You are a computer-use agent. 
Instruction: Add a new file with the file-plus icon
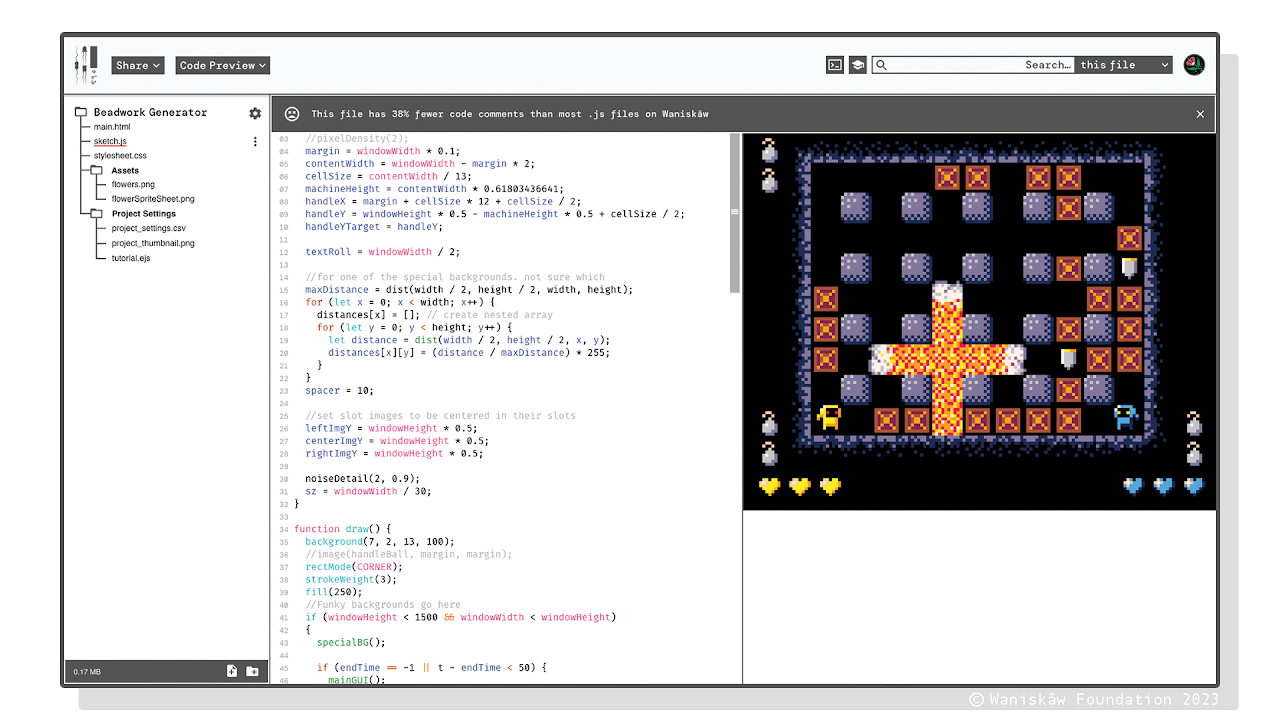[232, 671]
